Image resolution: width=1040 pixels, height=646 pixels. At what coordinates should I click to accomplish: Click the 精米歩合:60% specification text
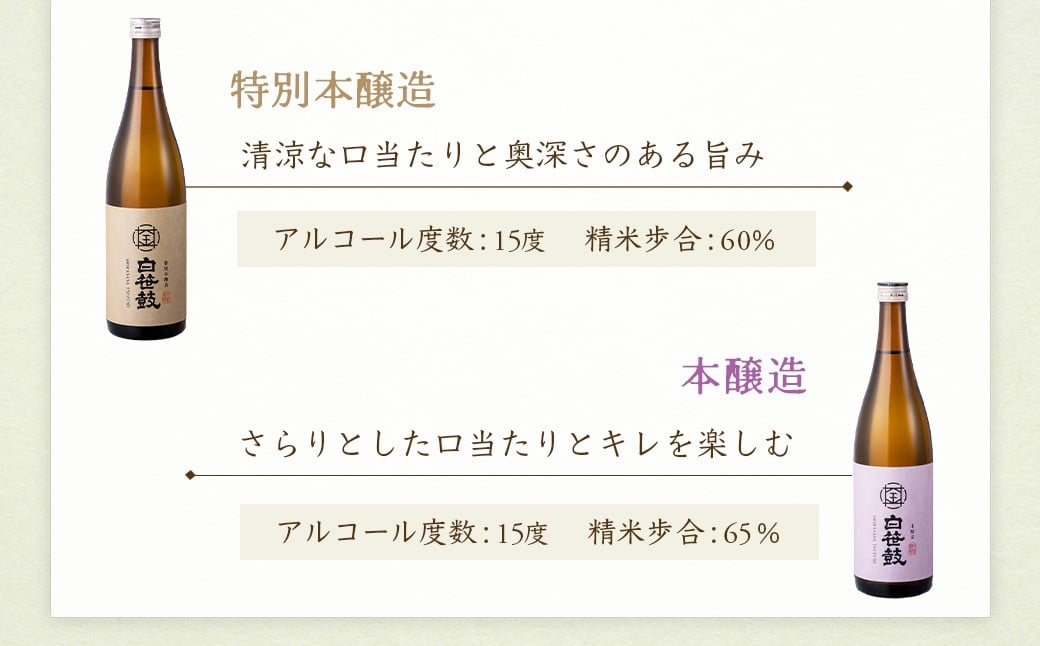[x=680, y=240]
